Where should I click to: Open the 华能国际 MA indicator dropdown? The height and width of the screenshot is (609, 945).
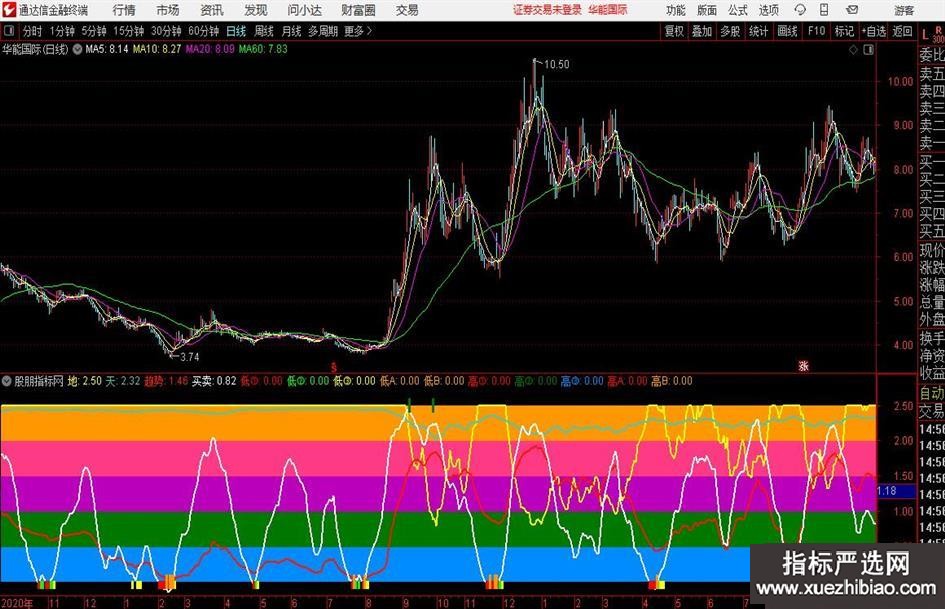click(78, 49)
